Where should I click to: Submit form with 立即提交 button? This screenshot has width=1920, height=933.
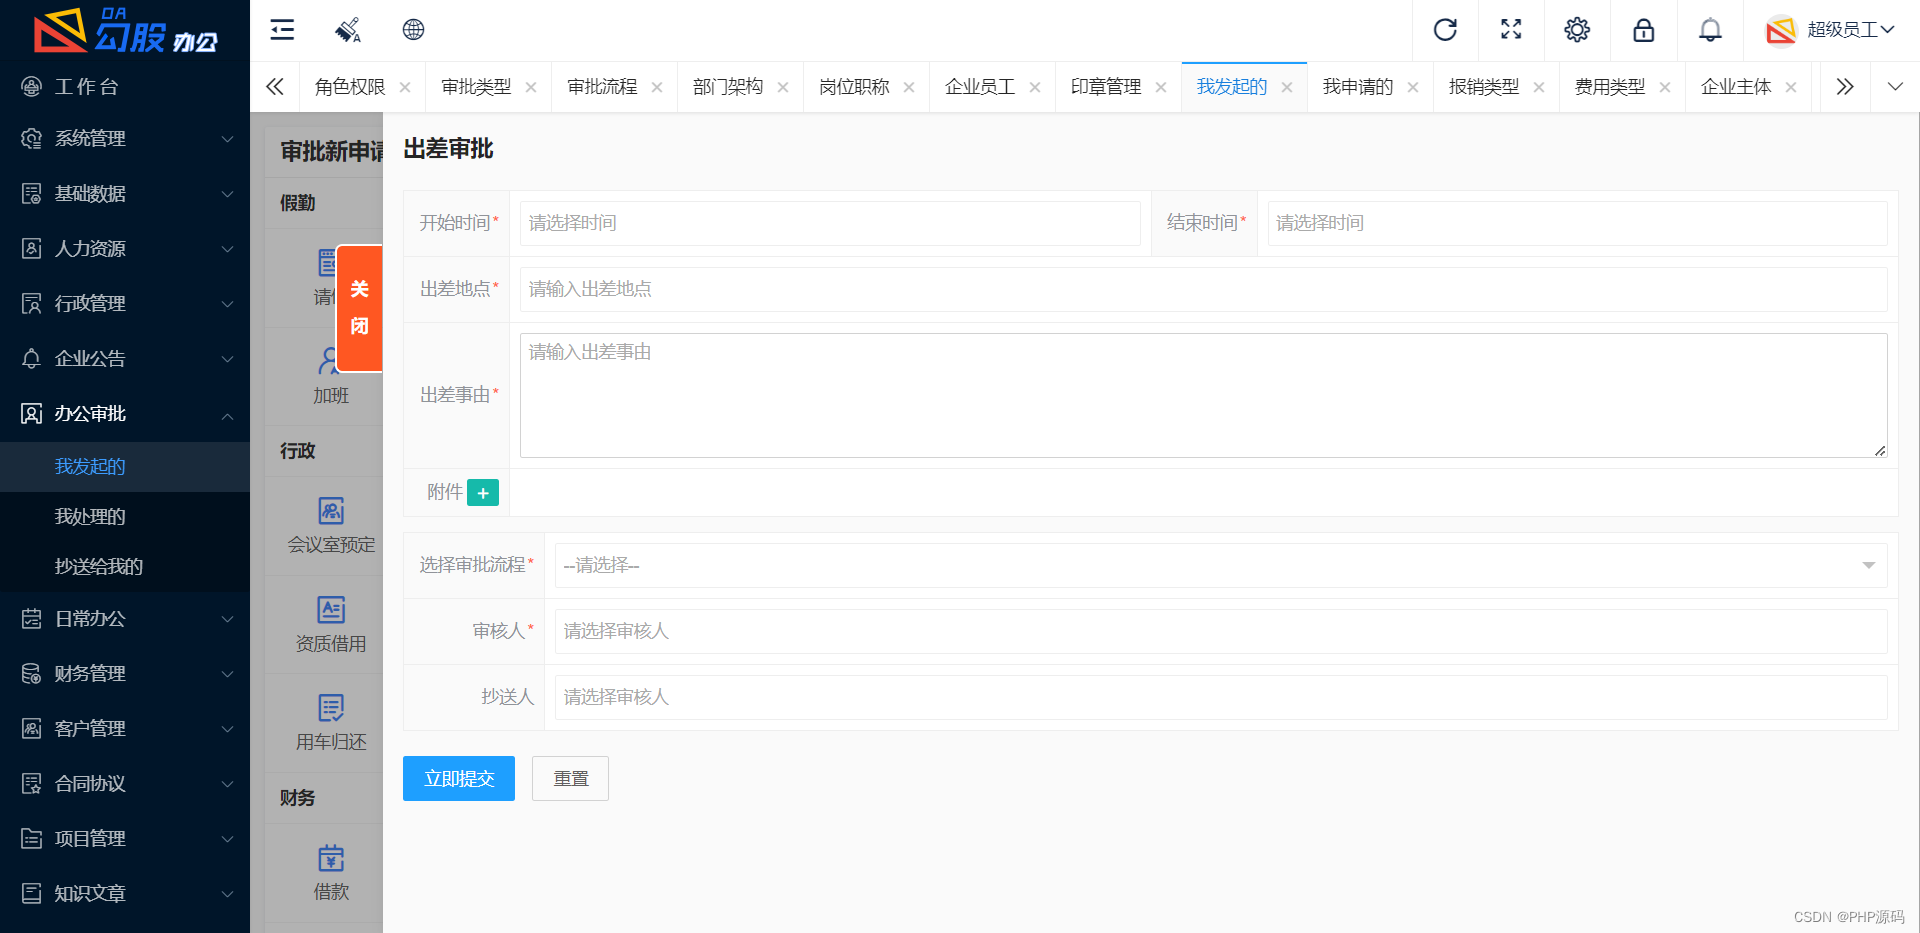pos(459,778)
